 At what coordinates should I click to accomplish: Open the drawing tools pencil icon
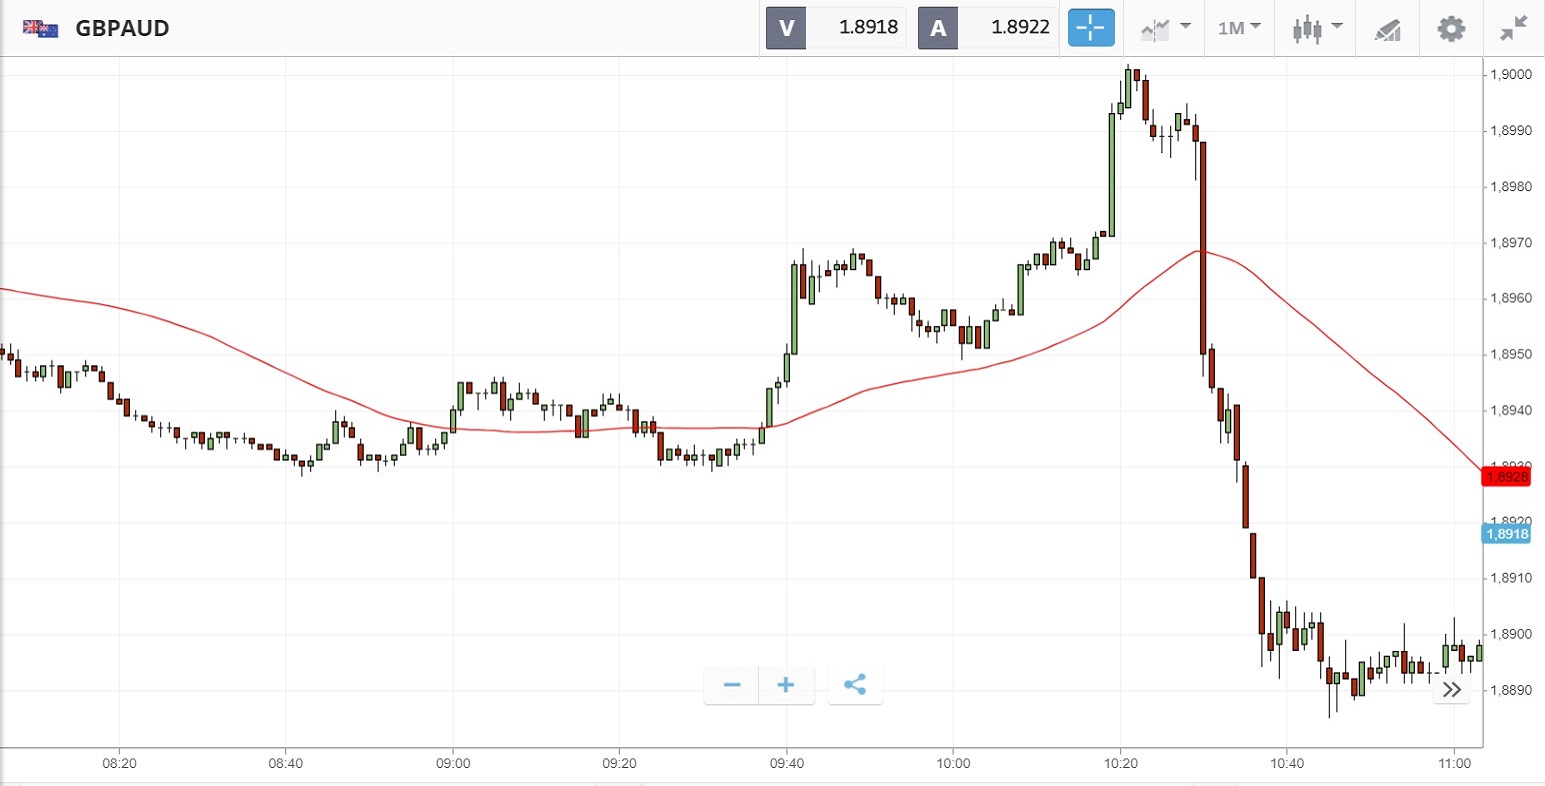[x=1388, y=29]
